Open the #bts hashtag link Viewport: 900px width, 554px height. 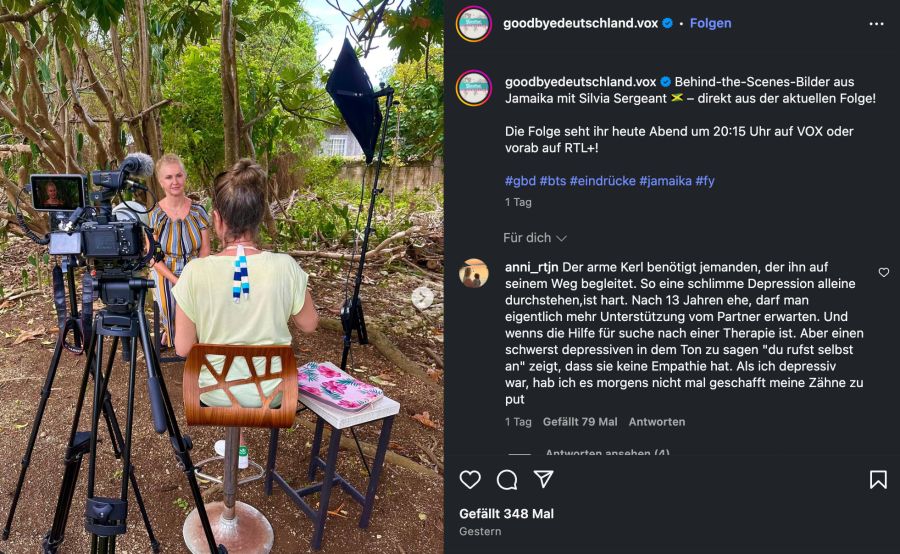pyautogui.click(x=552, y=181)
